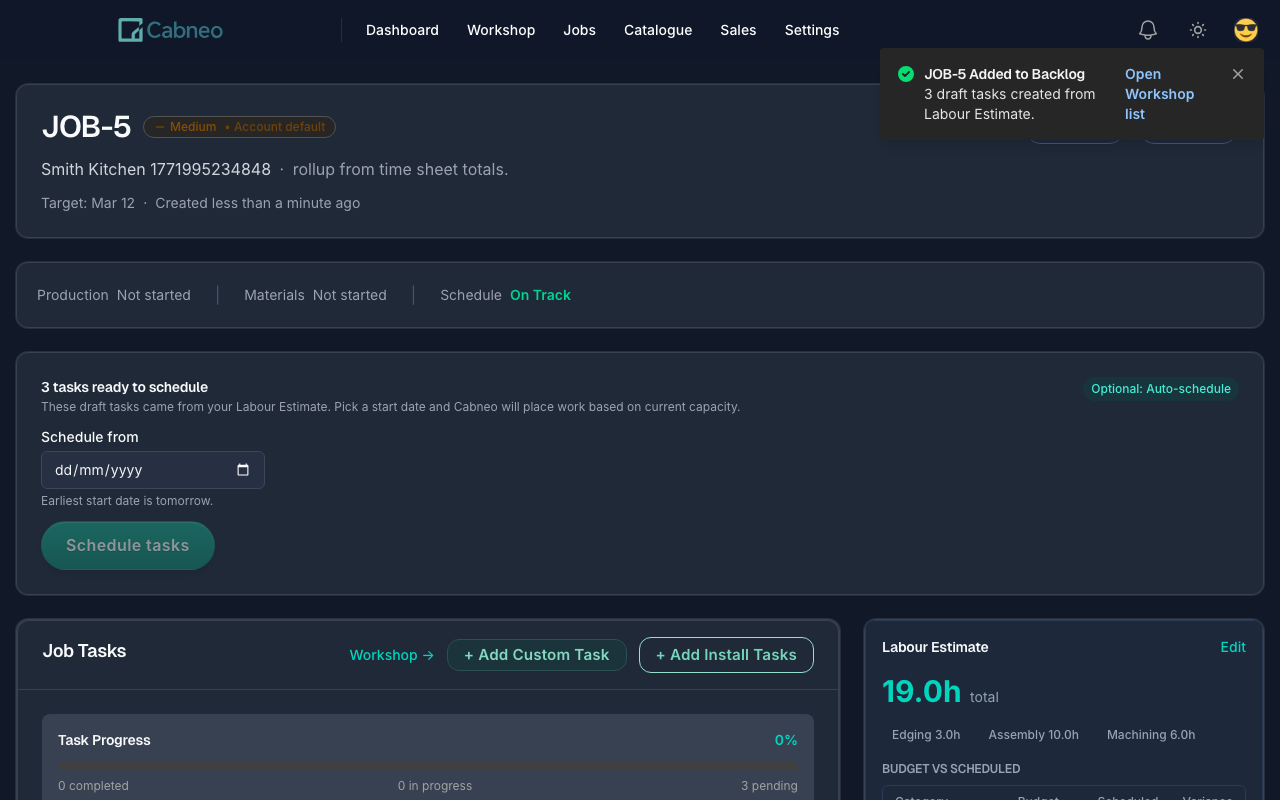The image size is (1280, 800).
Task: Navigate to the Jobs menu item
Action: point(579,30)
